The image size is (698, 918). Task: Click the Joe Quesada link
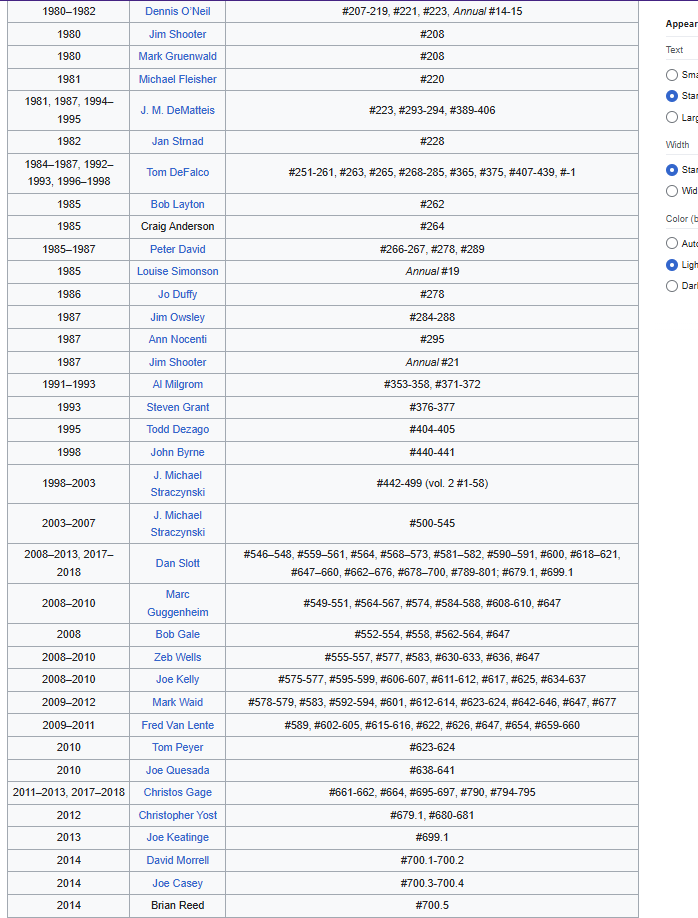click(177, 770)
